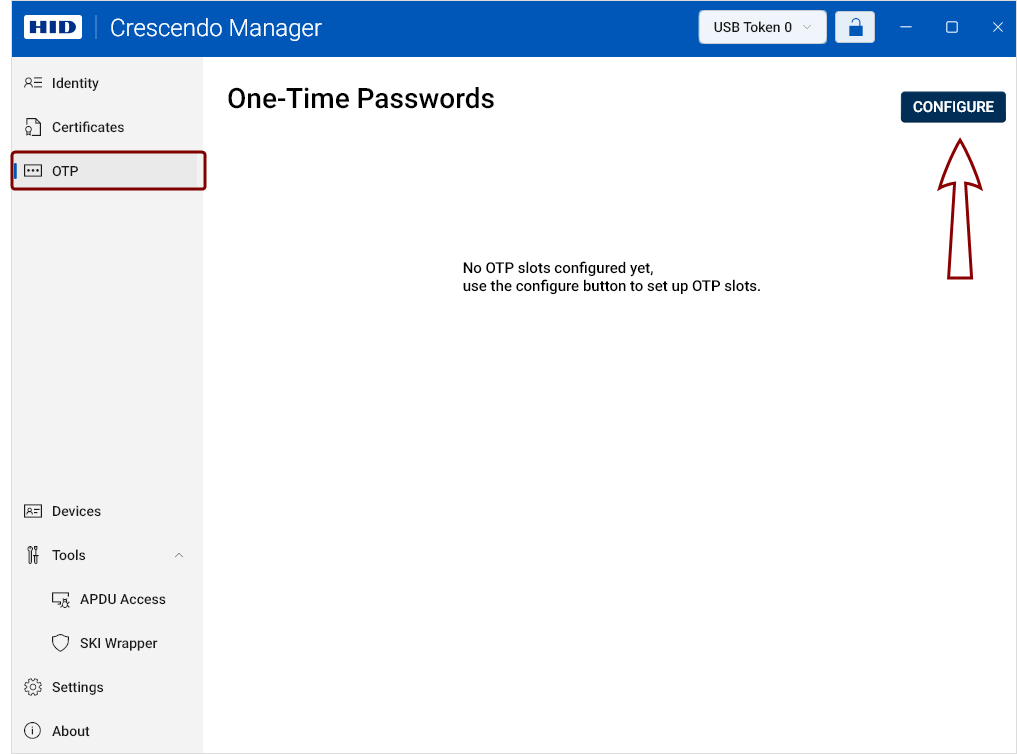Image resolution: width=1017 pixels, height=754 pixels.
Task: Minimize the Crescendo Manager window
Action: 906,27
